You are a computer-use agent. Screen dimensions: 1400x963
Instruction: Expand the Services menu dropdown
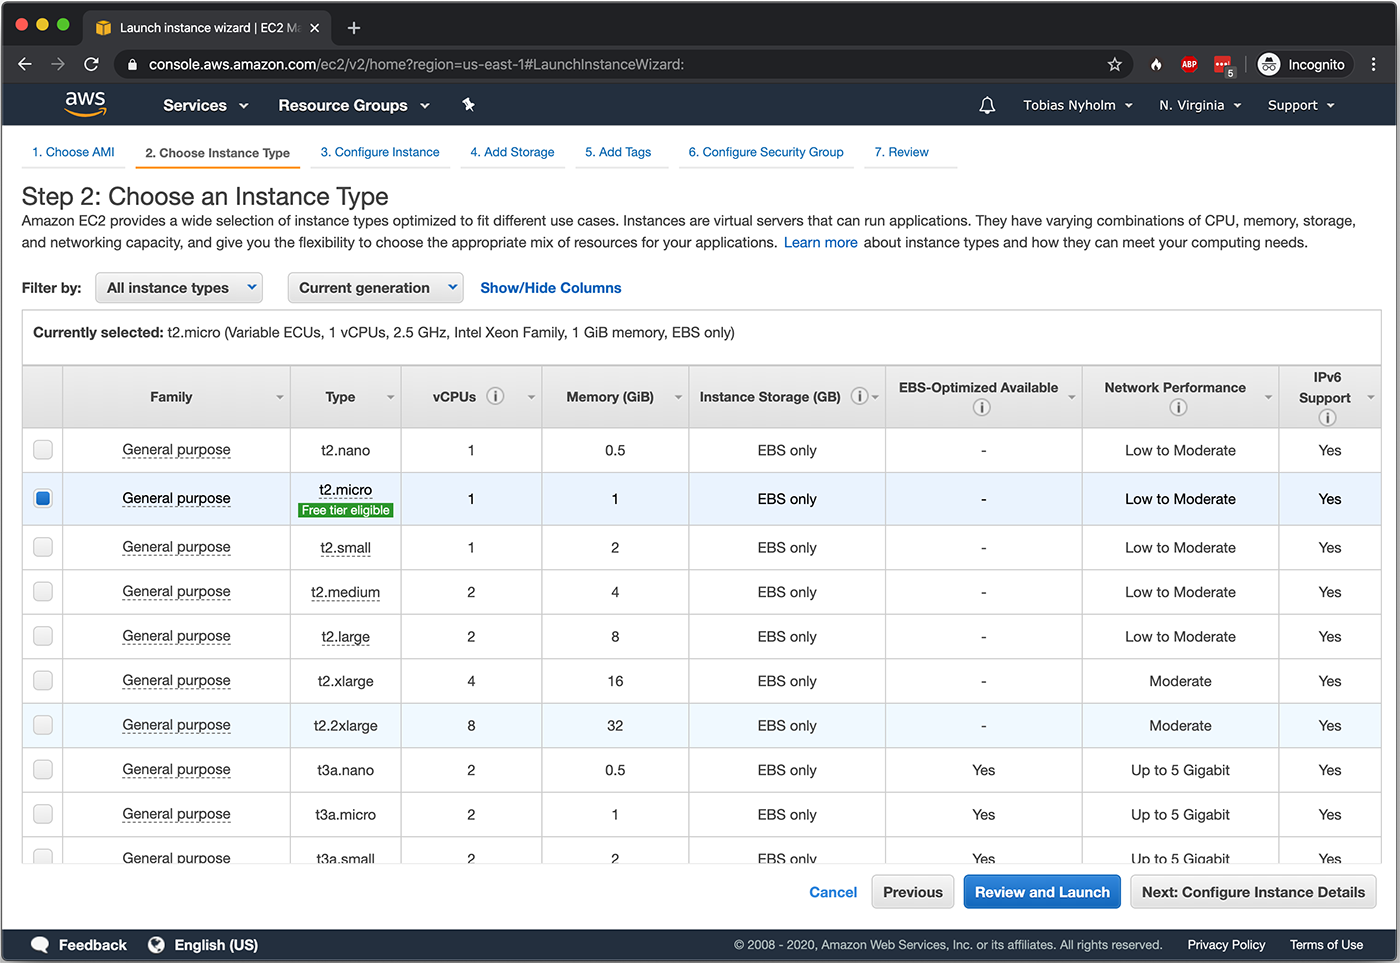point(205,105)
